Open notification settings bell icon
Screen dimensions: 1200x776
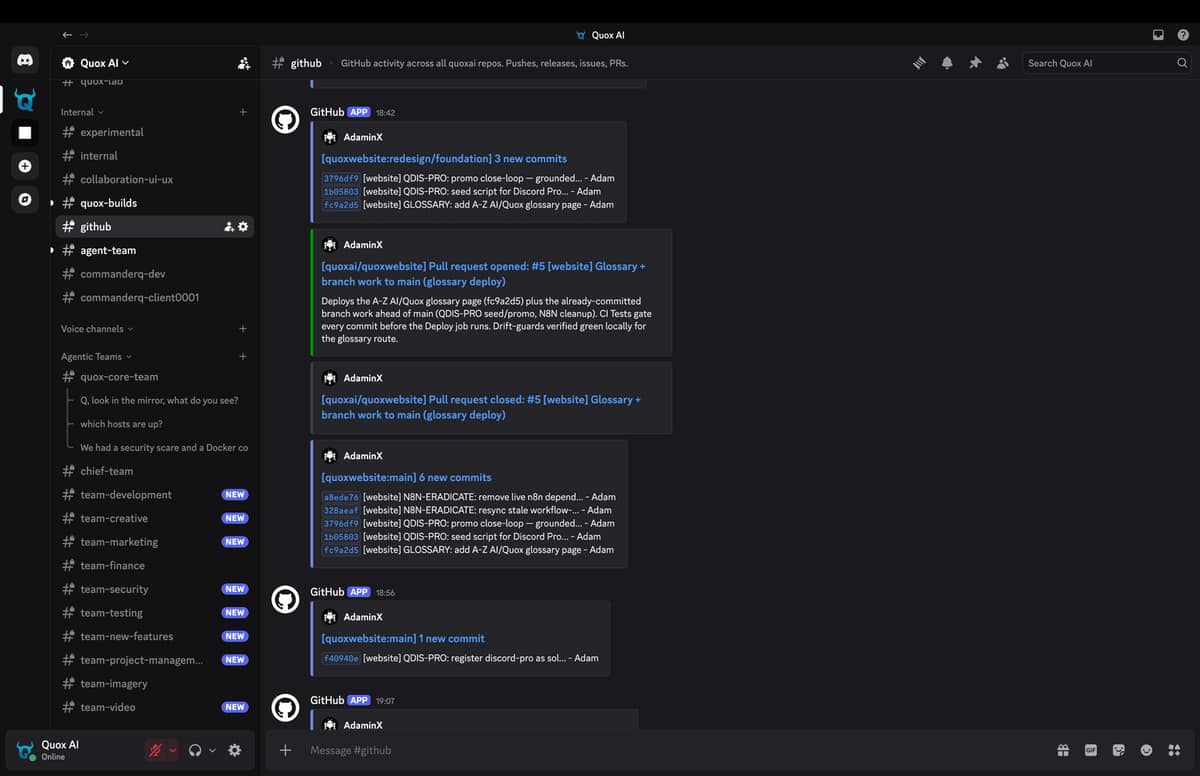coord(947,63)
